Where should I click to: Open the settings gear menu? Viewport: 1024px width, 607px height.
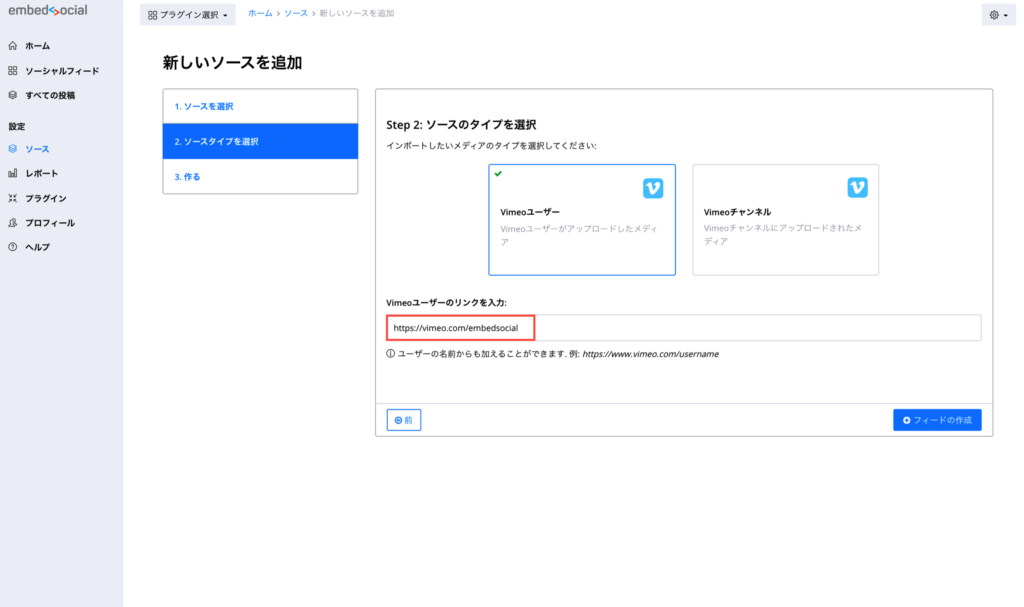click(x=999, y=14)
